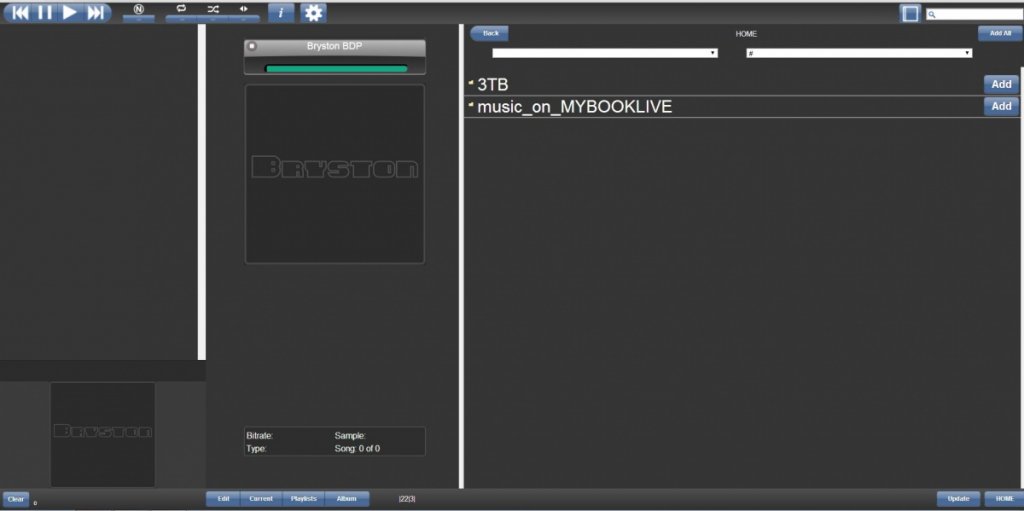This screenshot has height=511, width=1024.
Task: Open the '#' alphabet jump dropdown
Action: pos(859,53)
